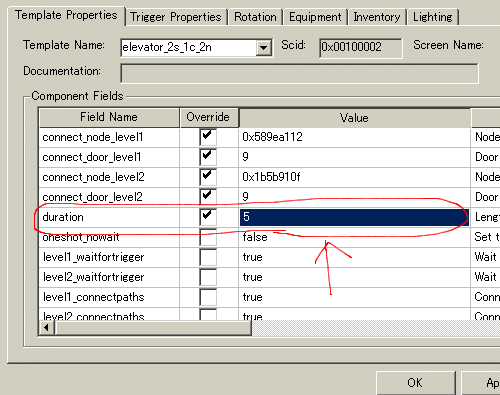Toggle override for connect_node_level2
The image size is (500, 395).
pos(208,177)
